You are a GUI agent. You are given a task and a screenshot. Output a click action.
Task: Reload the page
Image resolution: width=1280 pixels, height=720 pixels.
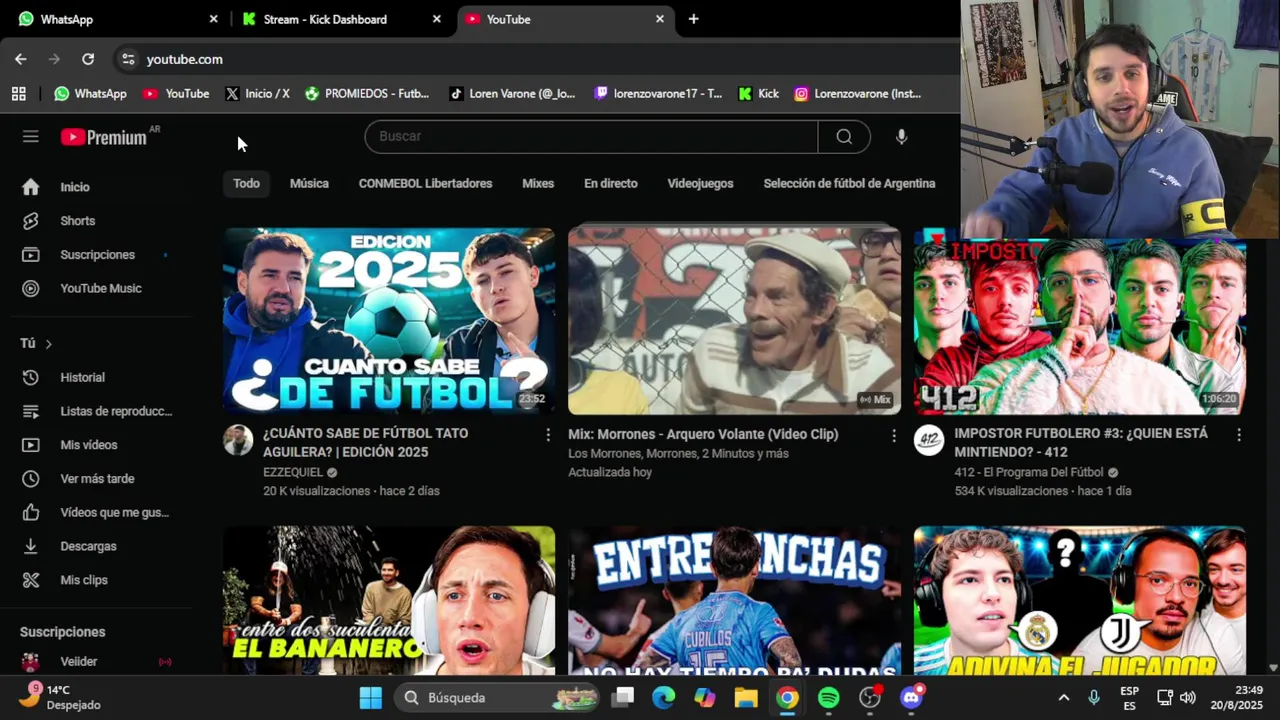[x=88, y=59]
